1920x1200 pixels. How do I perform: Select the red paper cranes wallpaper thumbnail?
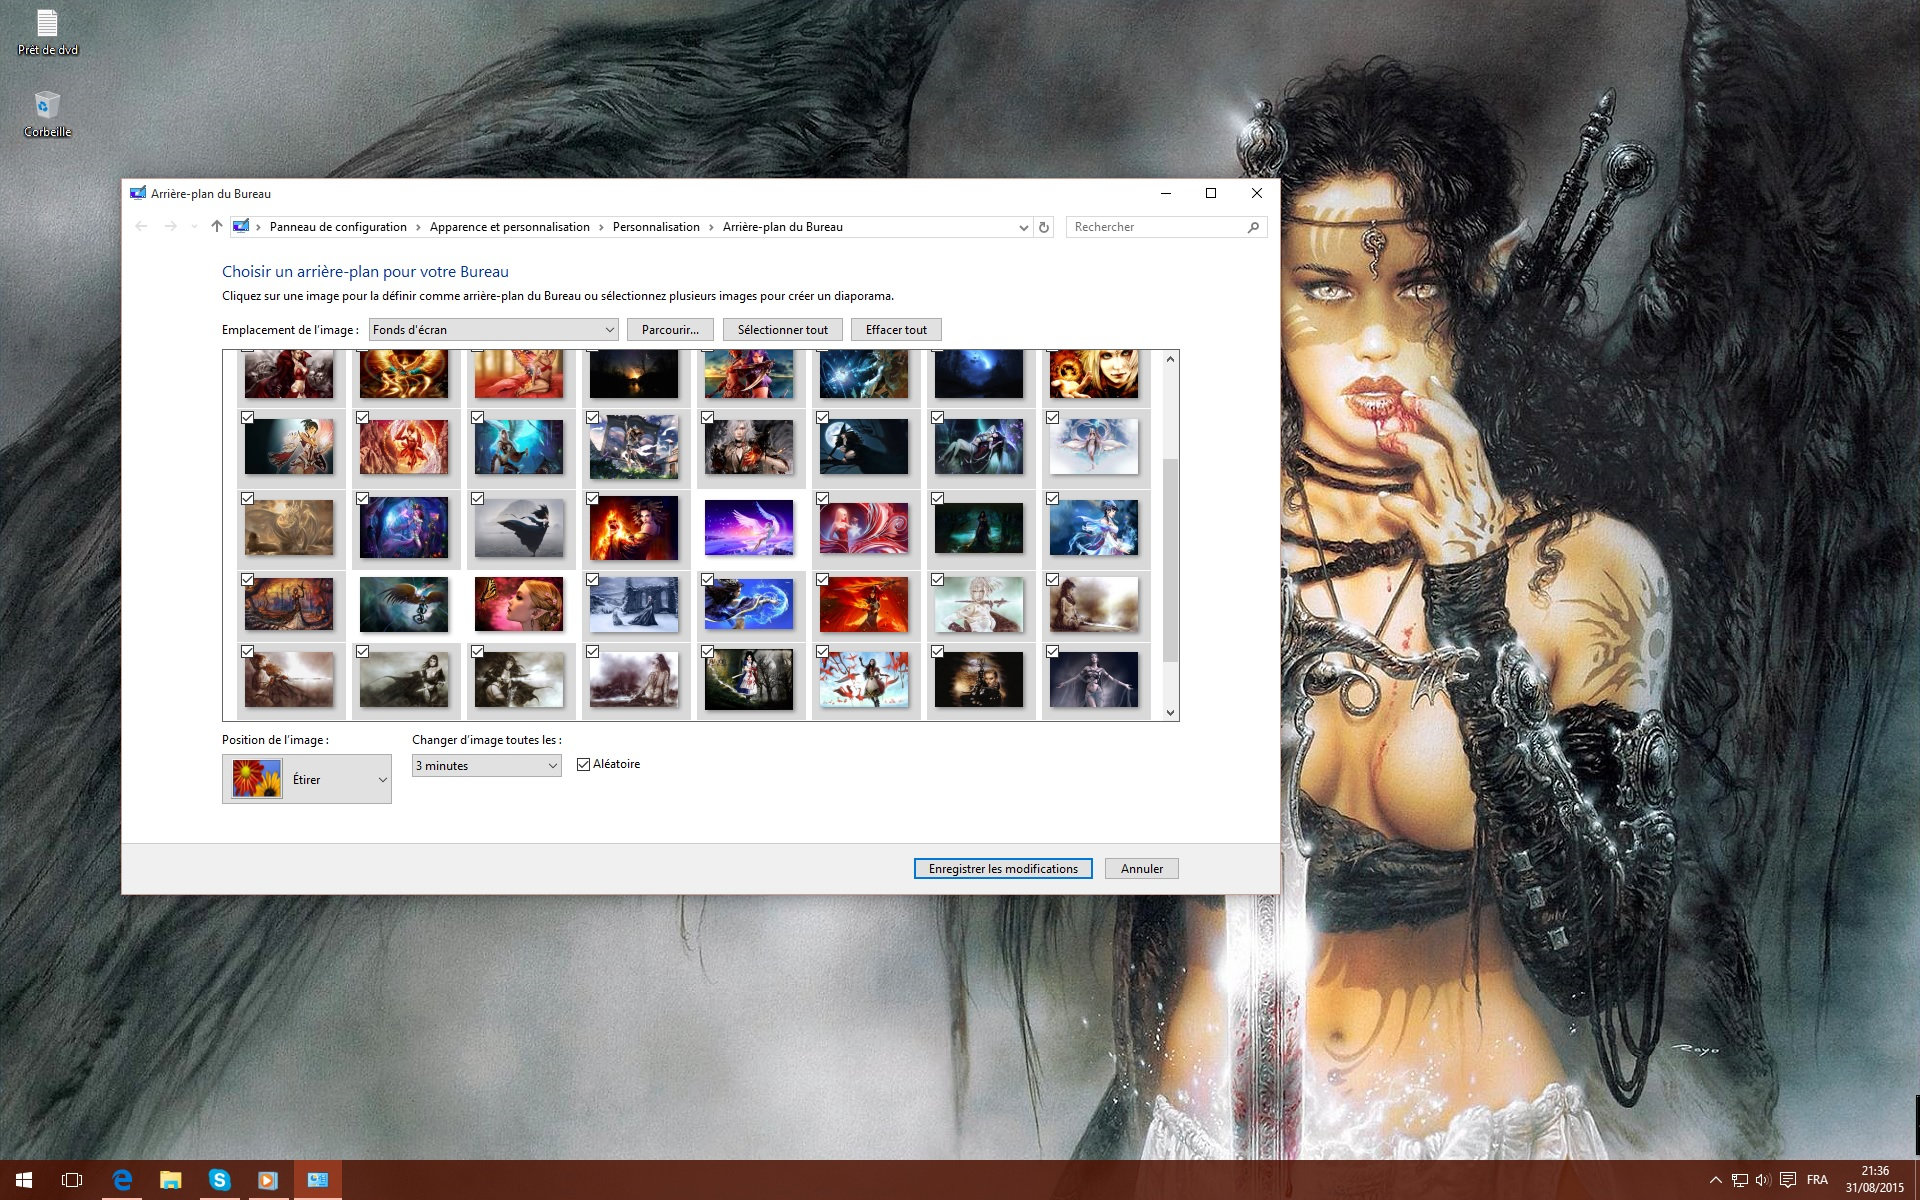point(864,680)
